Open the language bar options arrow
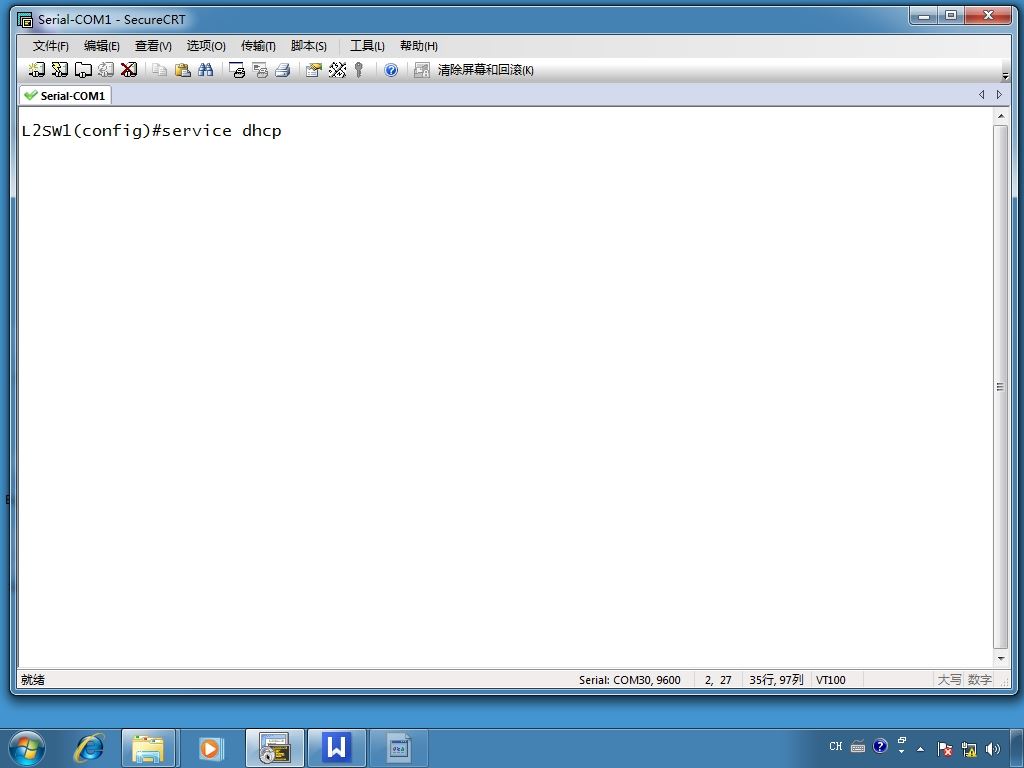Screen dimensions: 1024x768 tap(902, 752)
